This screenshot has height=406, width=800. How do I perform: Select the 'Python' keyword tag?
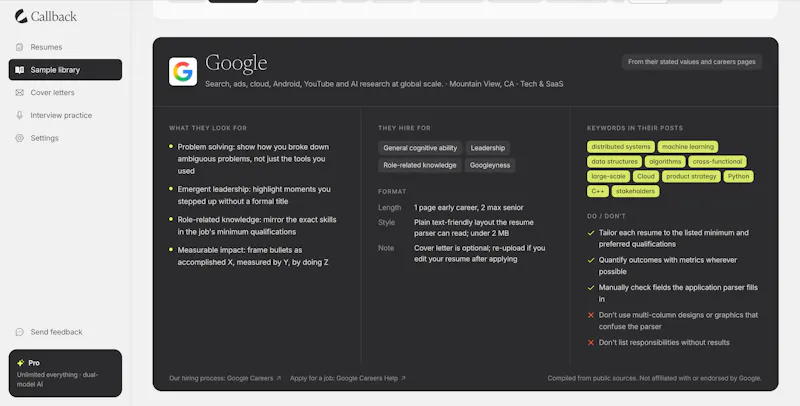(738, 176)
